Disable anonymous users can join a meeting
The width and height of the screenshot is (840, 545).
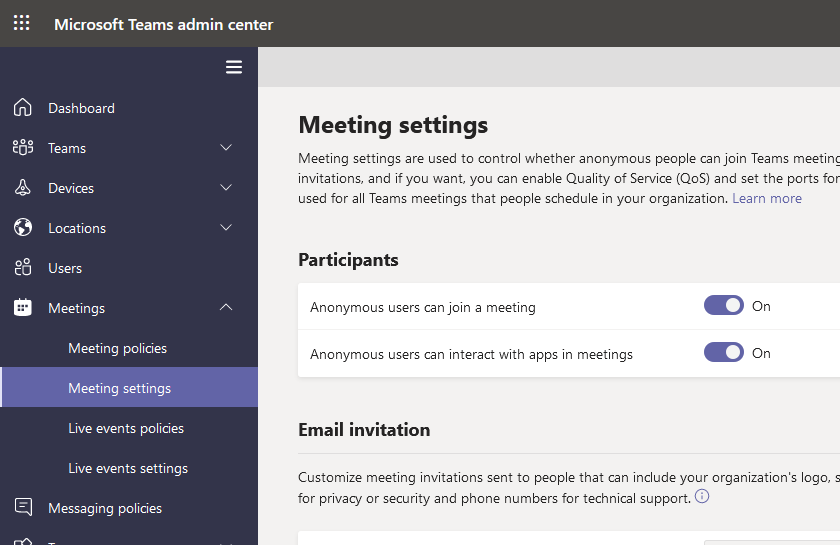pyautogui.click(x=723, y=306)
